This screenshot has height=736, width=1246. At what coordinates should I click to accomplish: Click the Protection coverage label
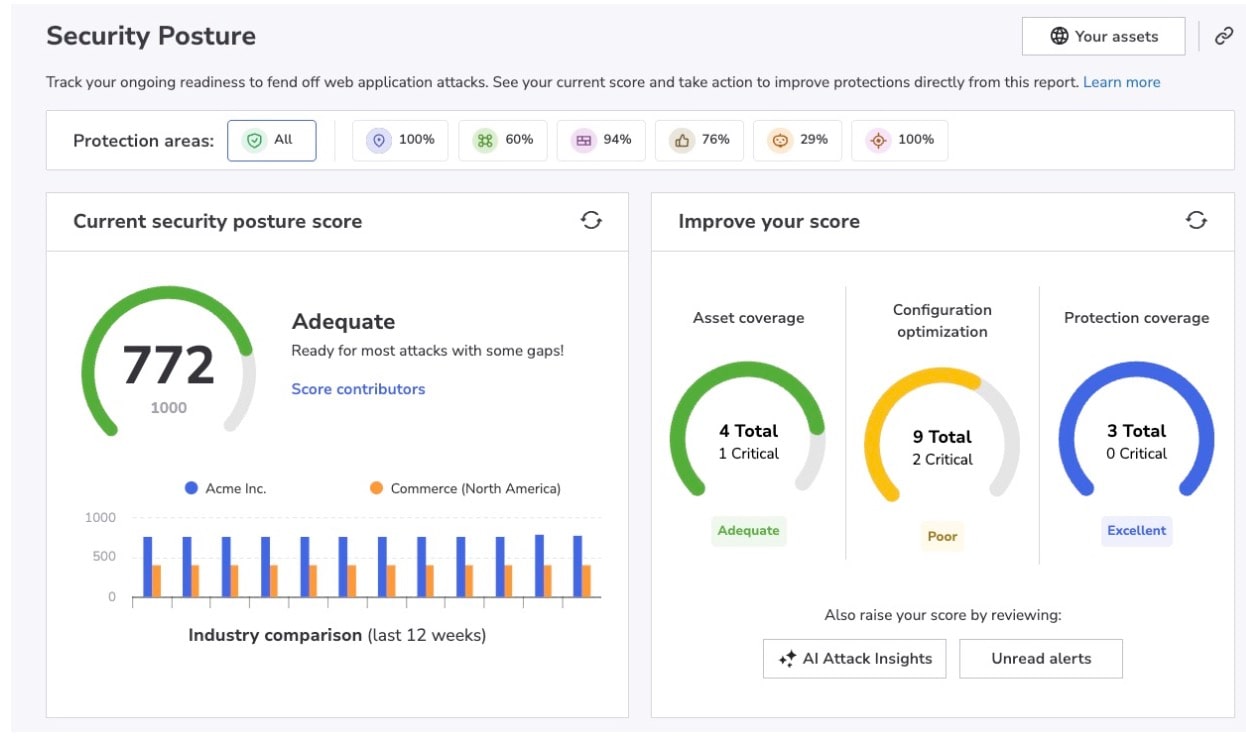pos(1136,318)
